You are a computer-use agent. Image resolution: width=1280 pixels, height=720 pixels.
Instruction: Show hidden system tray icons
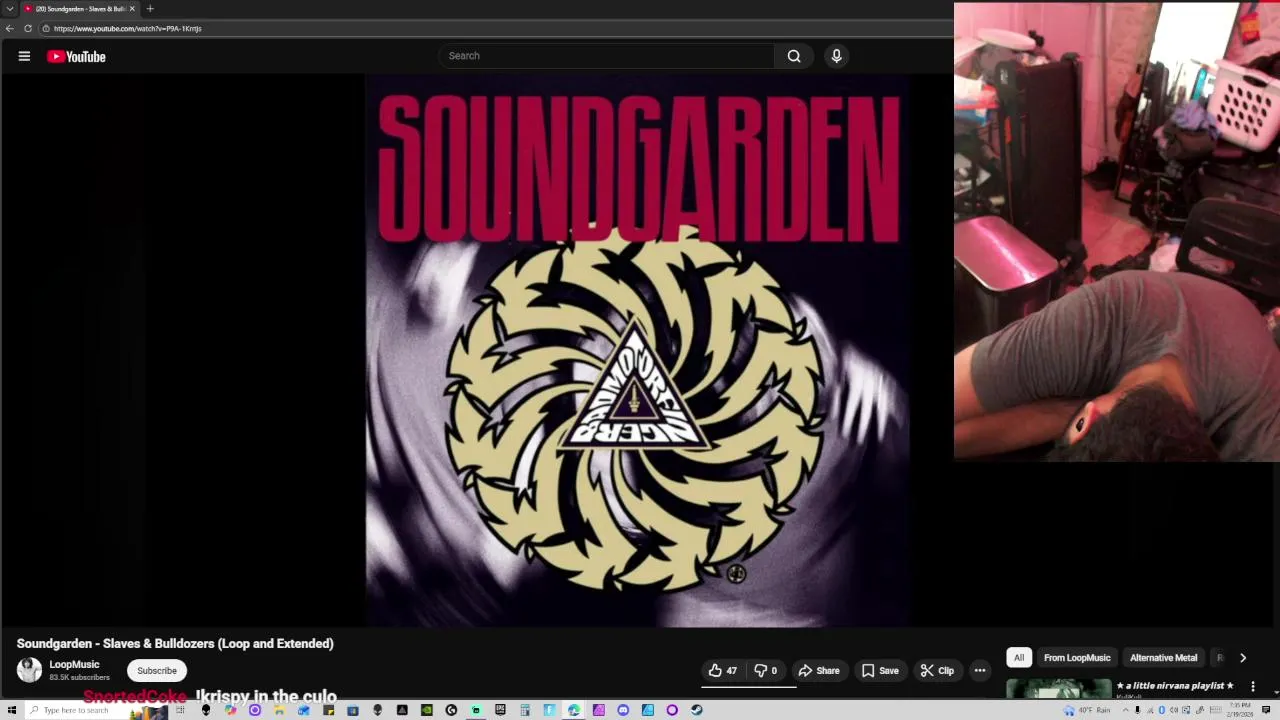point(1125,710)
